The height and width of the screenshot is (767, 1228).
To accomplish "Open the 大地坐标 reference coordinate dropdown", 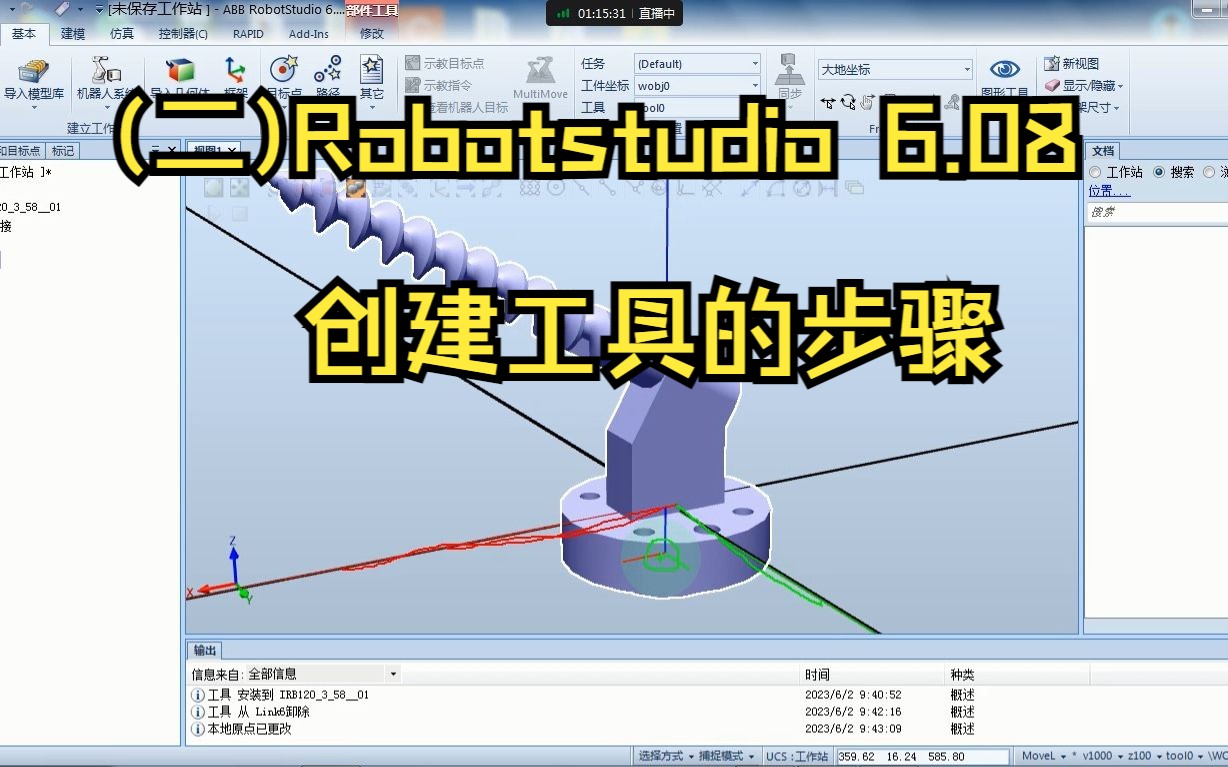I will [968, 68].
